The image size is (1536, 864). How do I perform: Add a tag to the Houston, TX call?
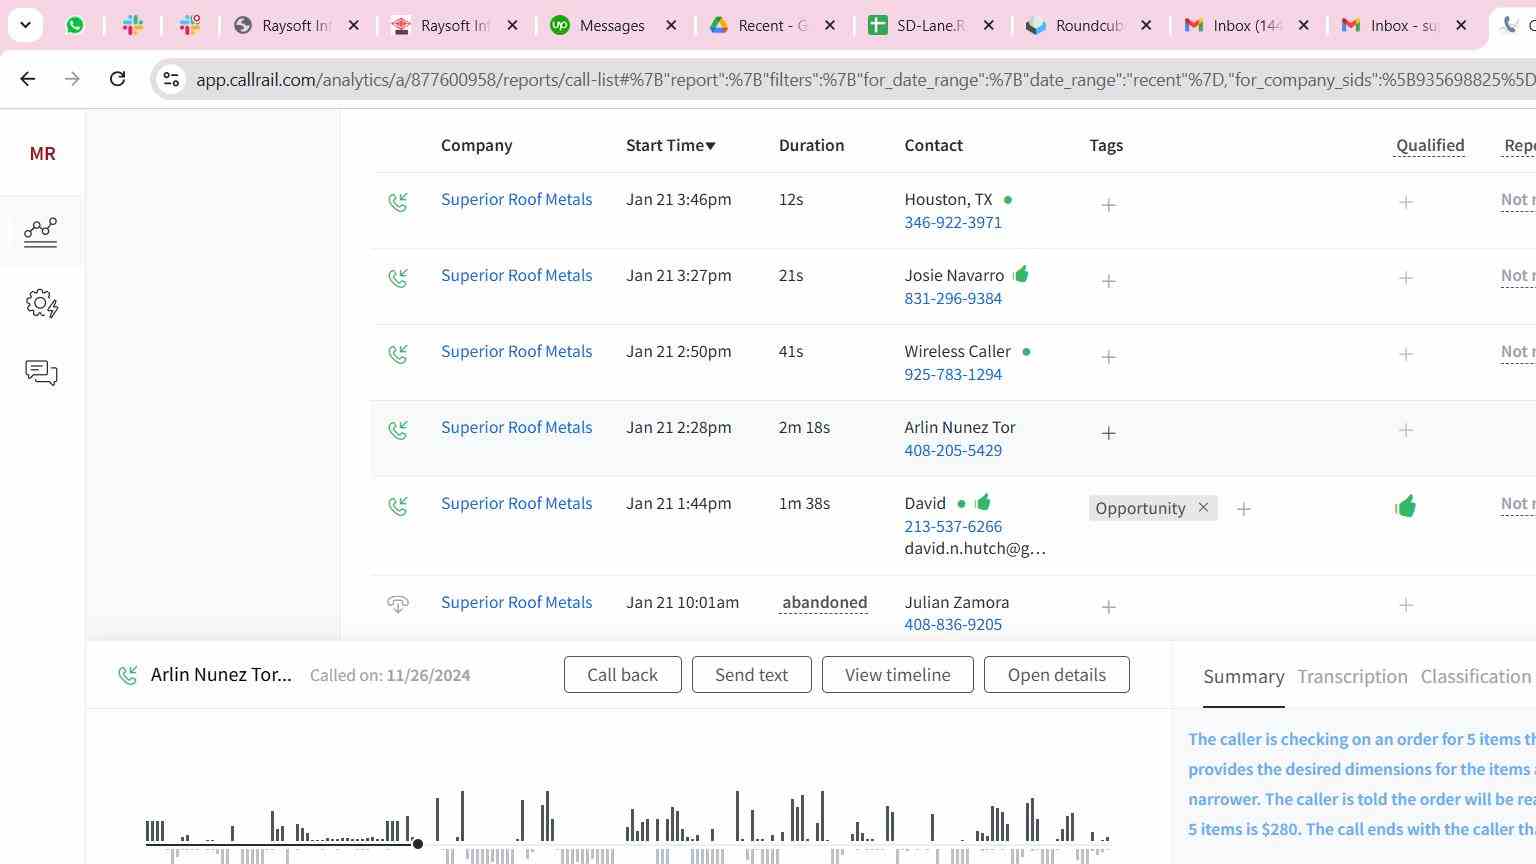(1108, 205)
